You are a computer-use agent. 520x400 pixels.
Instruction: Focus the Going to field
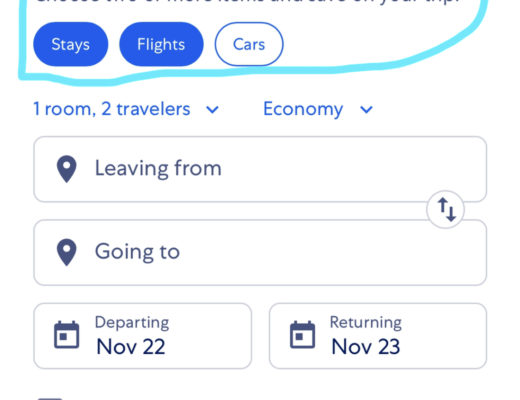coord(260,252)
